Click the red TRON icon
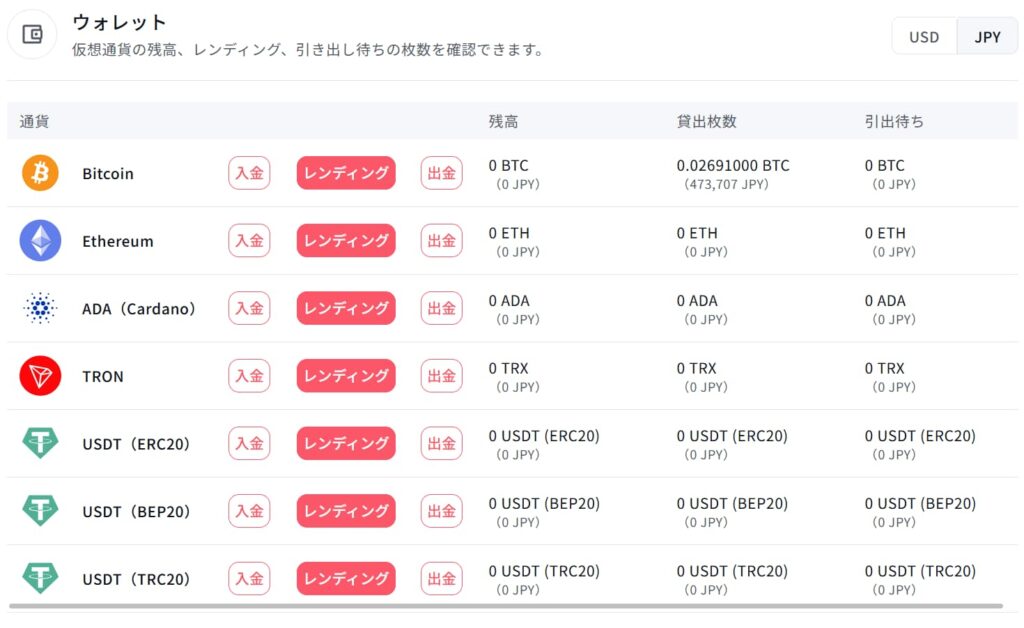The image size is (1024, 628). 40,376
